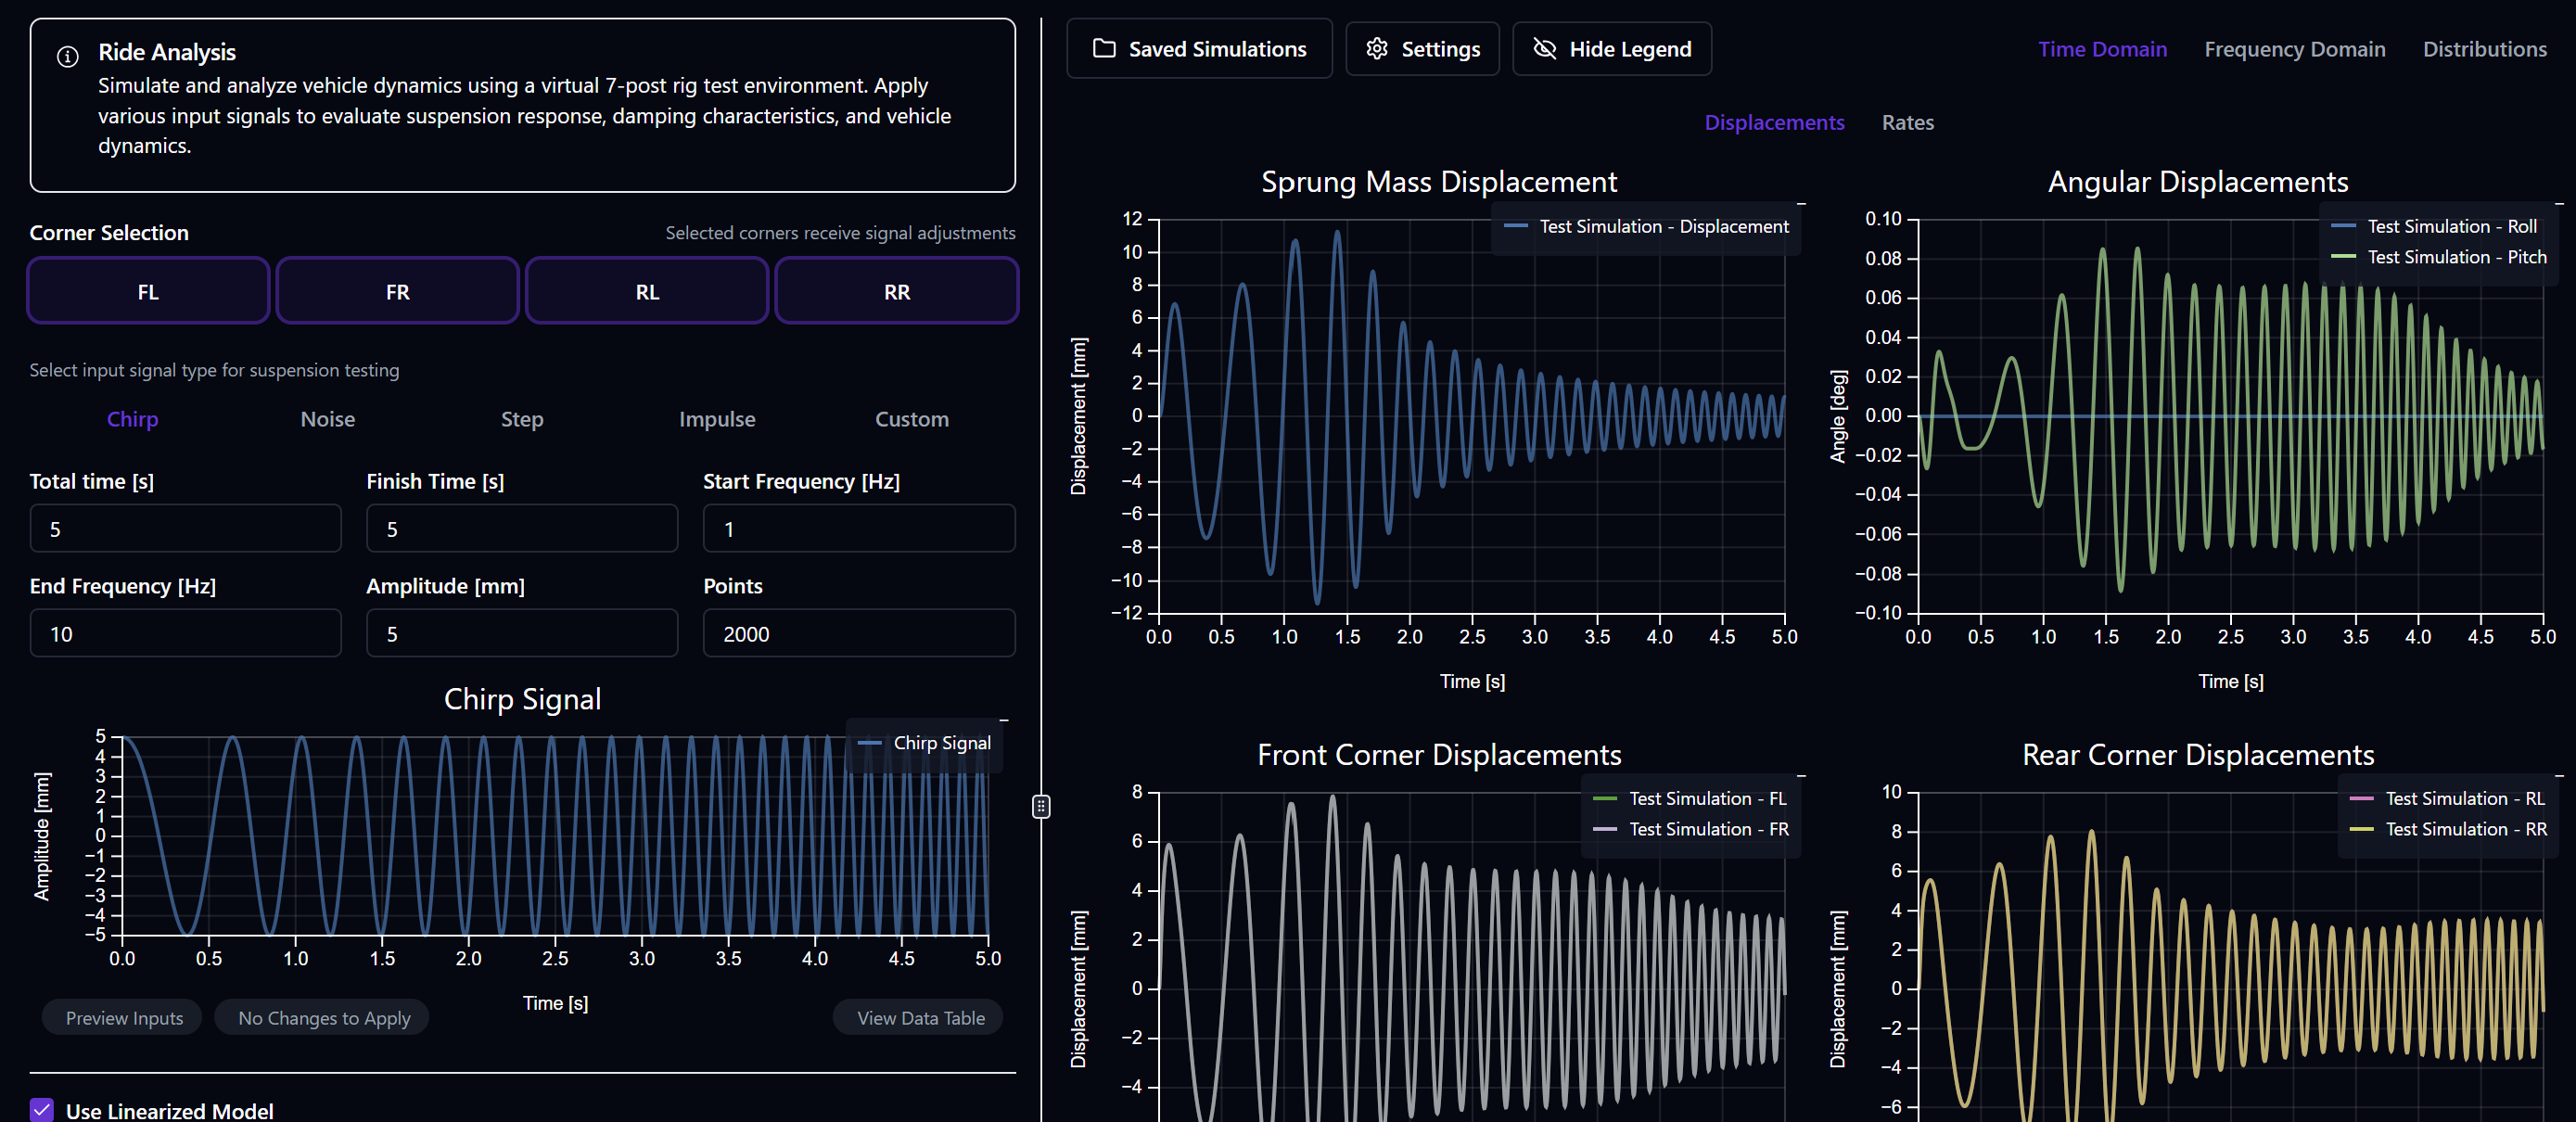
Task: Open the View Data Table button
Action: [919, 1018]
